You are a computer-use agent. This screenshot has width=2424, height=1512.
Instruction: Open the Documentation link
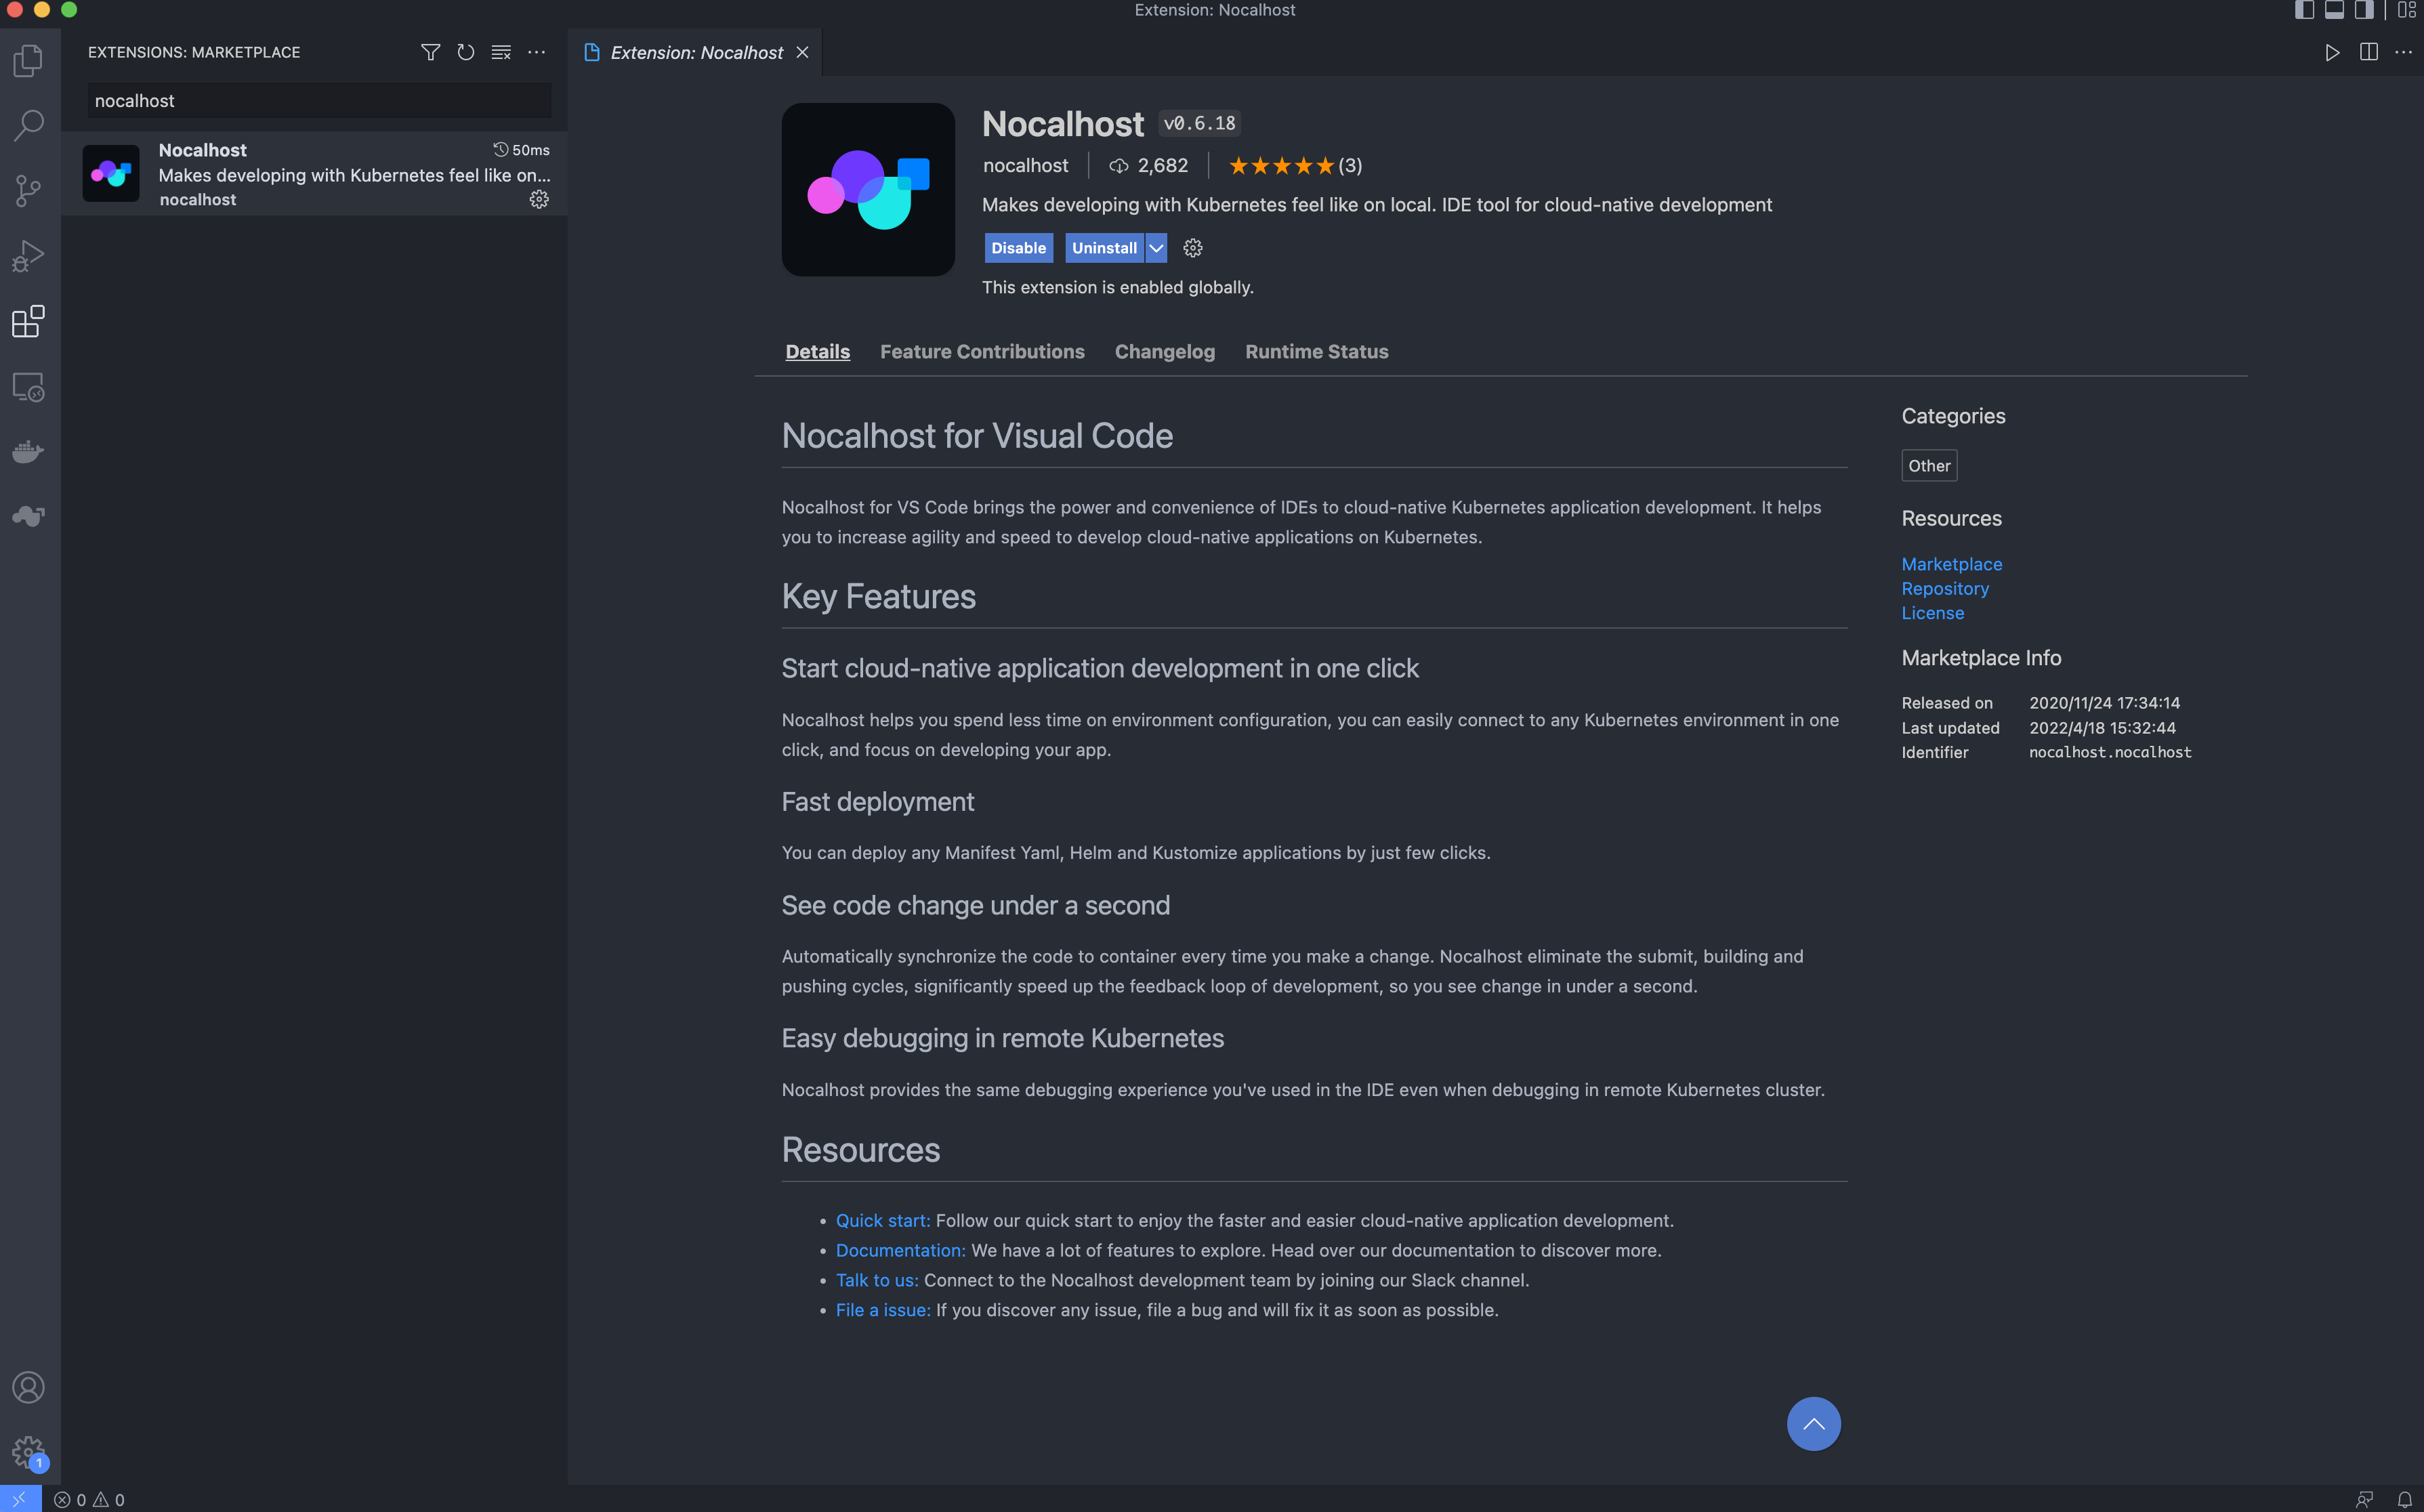point(901,1251)
